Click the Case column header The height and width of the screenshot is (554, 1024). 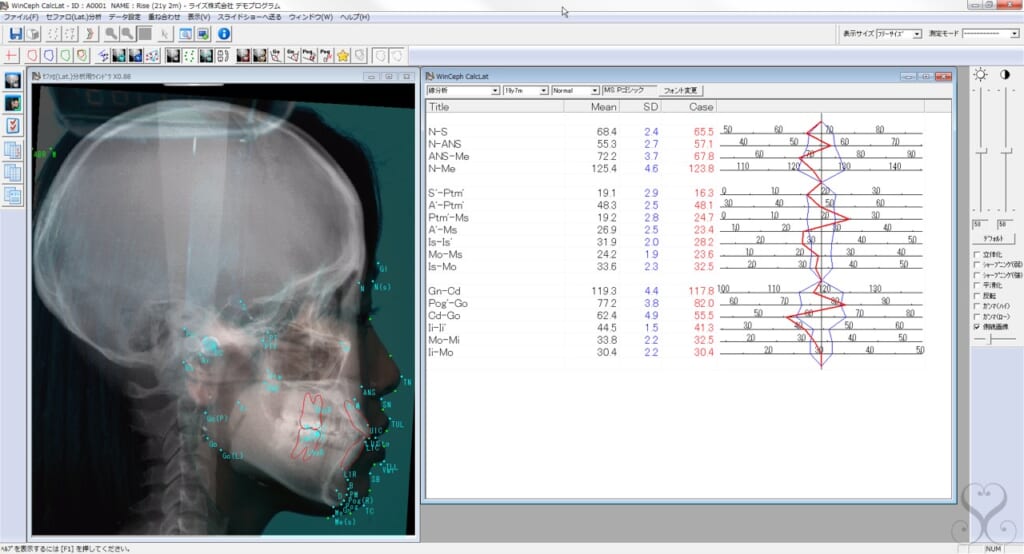[689, 107]
